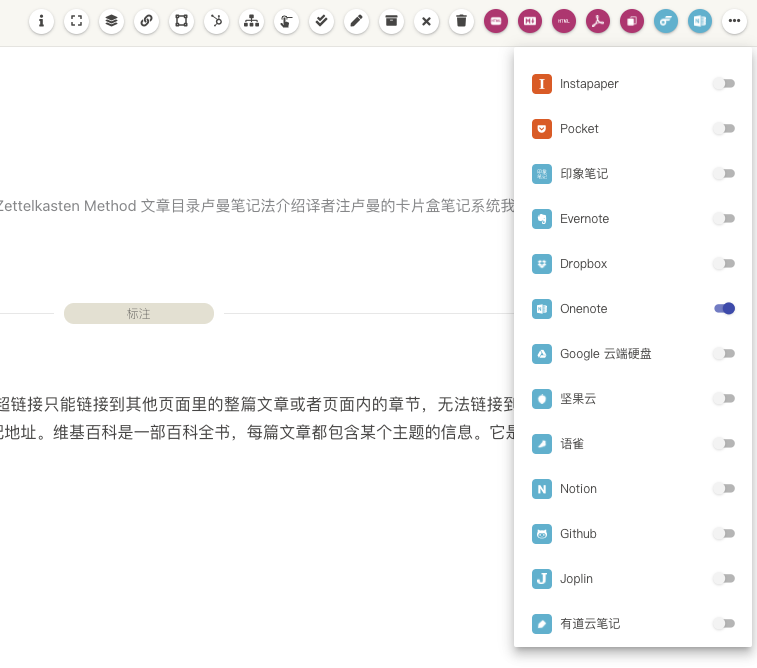757x668 pixels.
Task: Turn on the 有道云笔记 switch
Action: coord(724,624)
